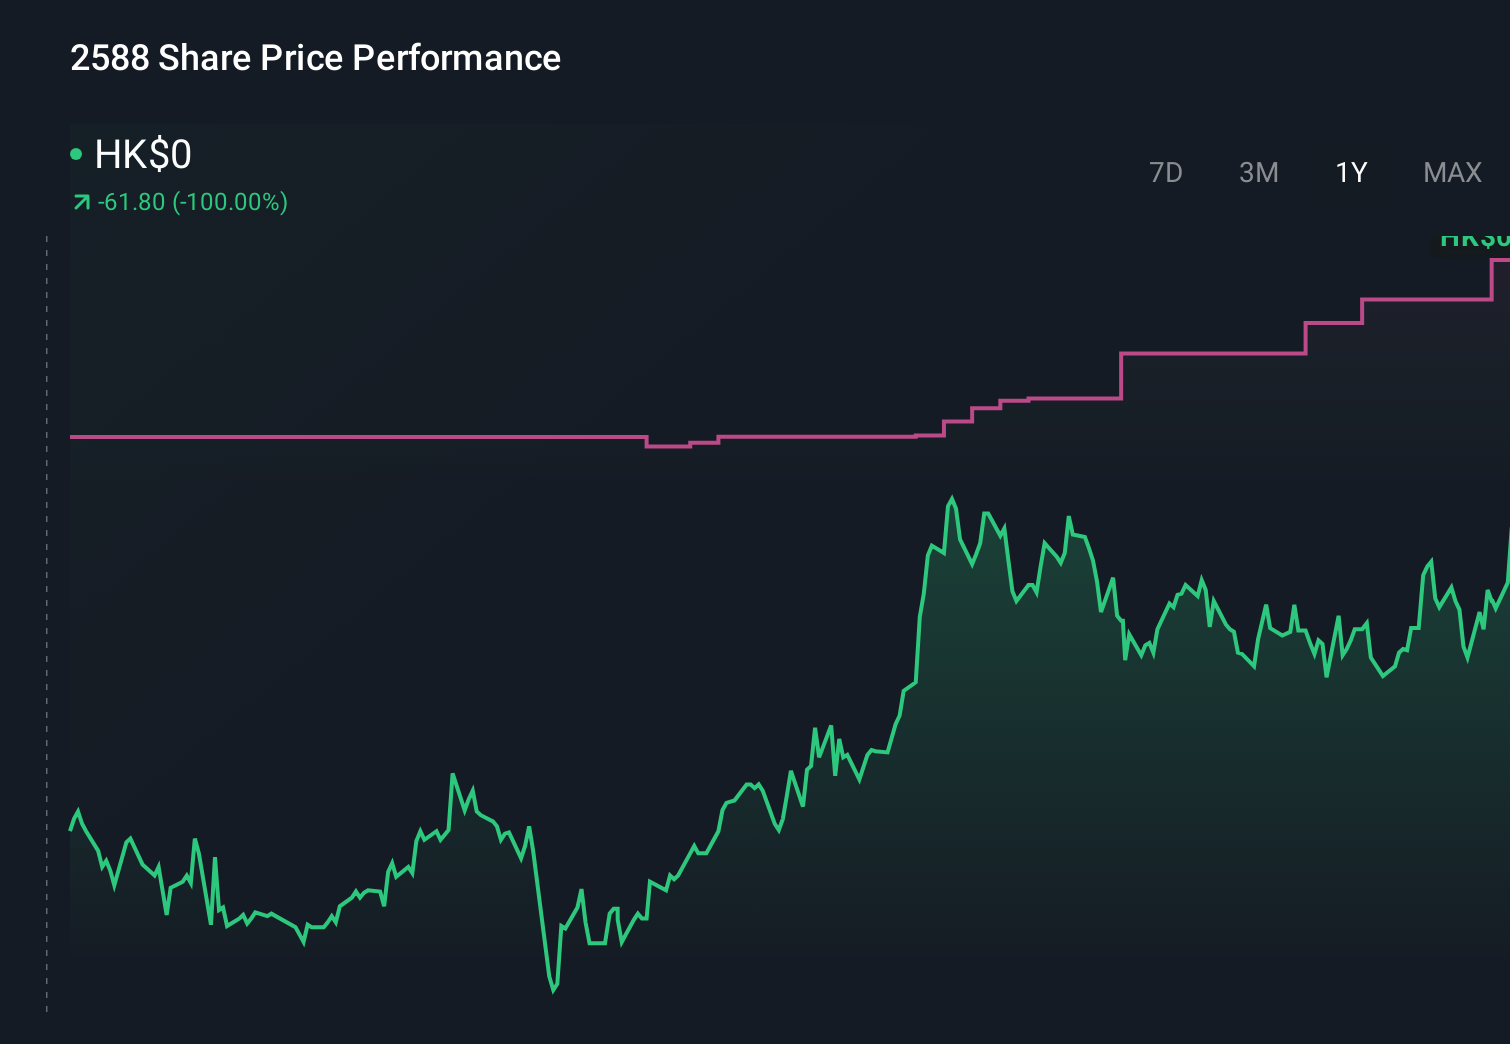This screenshot has width=1510, height=1044.
Task: Select the 7D time range
Action: pos(1166,172)
